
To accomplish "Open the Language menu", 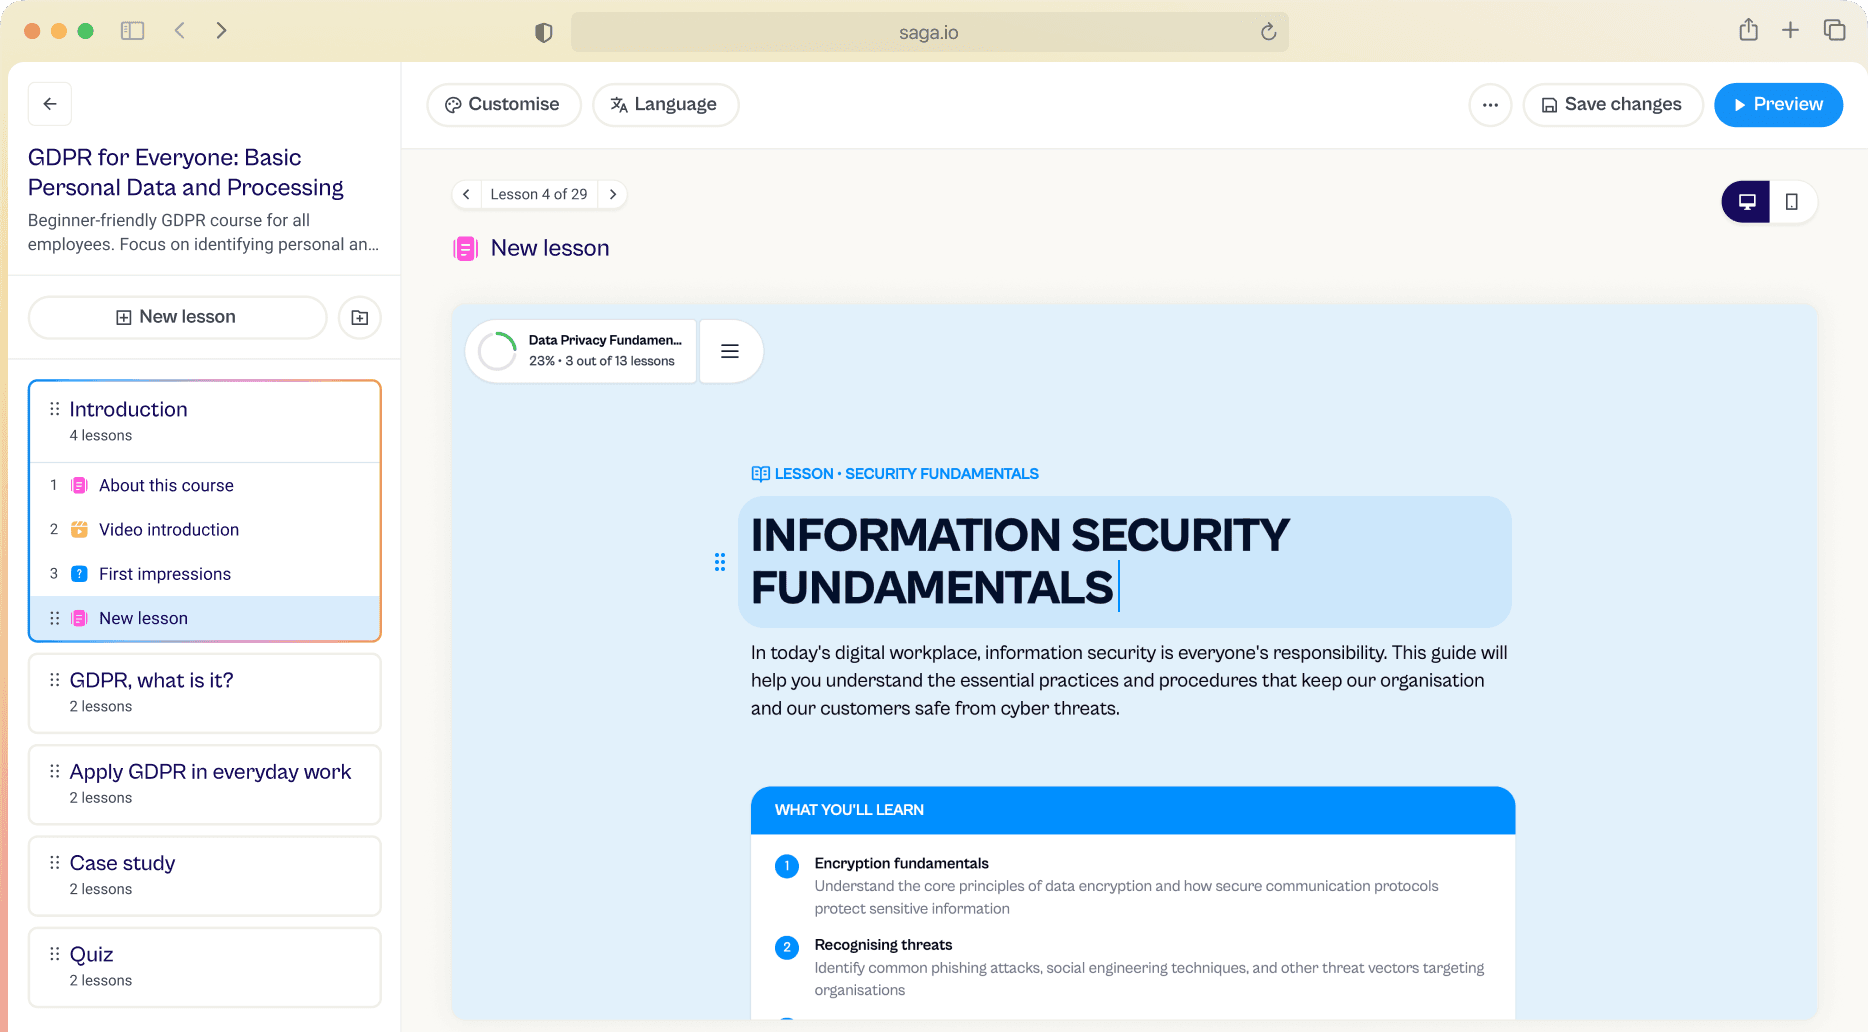I will 665,105.
